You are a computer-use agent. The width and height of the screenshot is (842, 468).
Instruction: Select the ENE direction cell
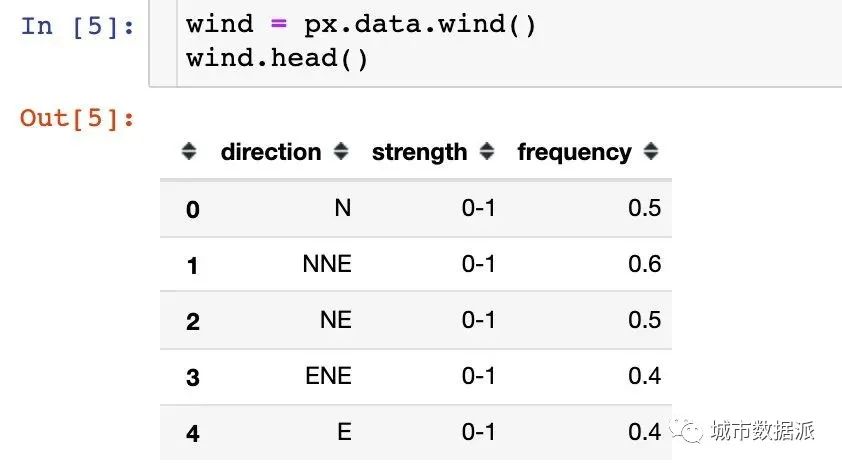coord(328,376)
